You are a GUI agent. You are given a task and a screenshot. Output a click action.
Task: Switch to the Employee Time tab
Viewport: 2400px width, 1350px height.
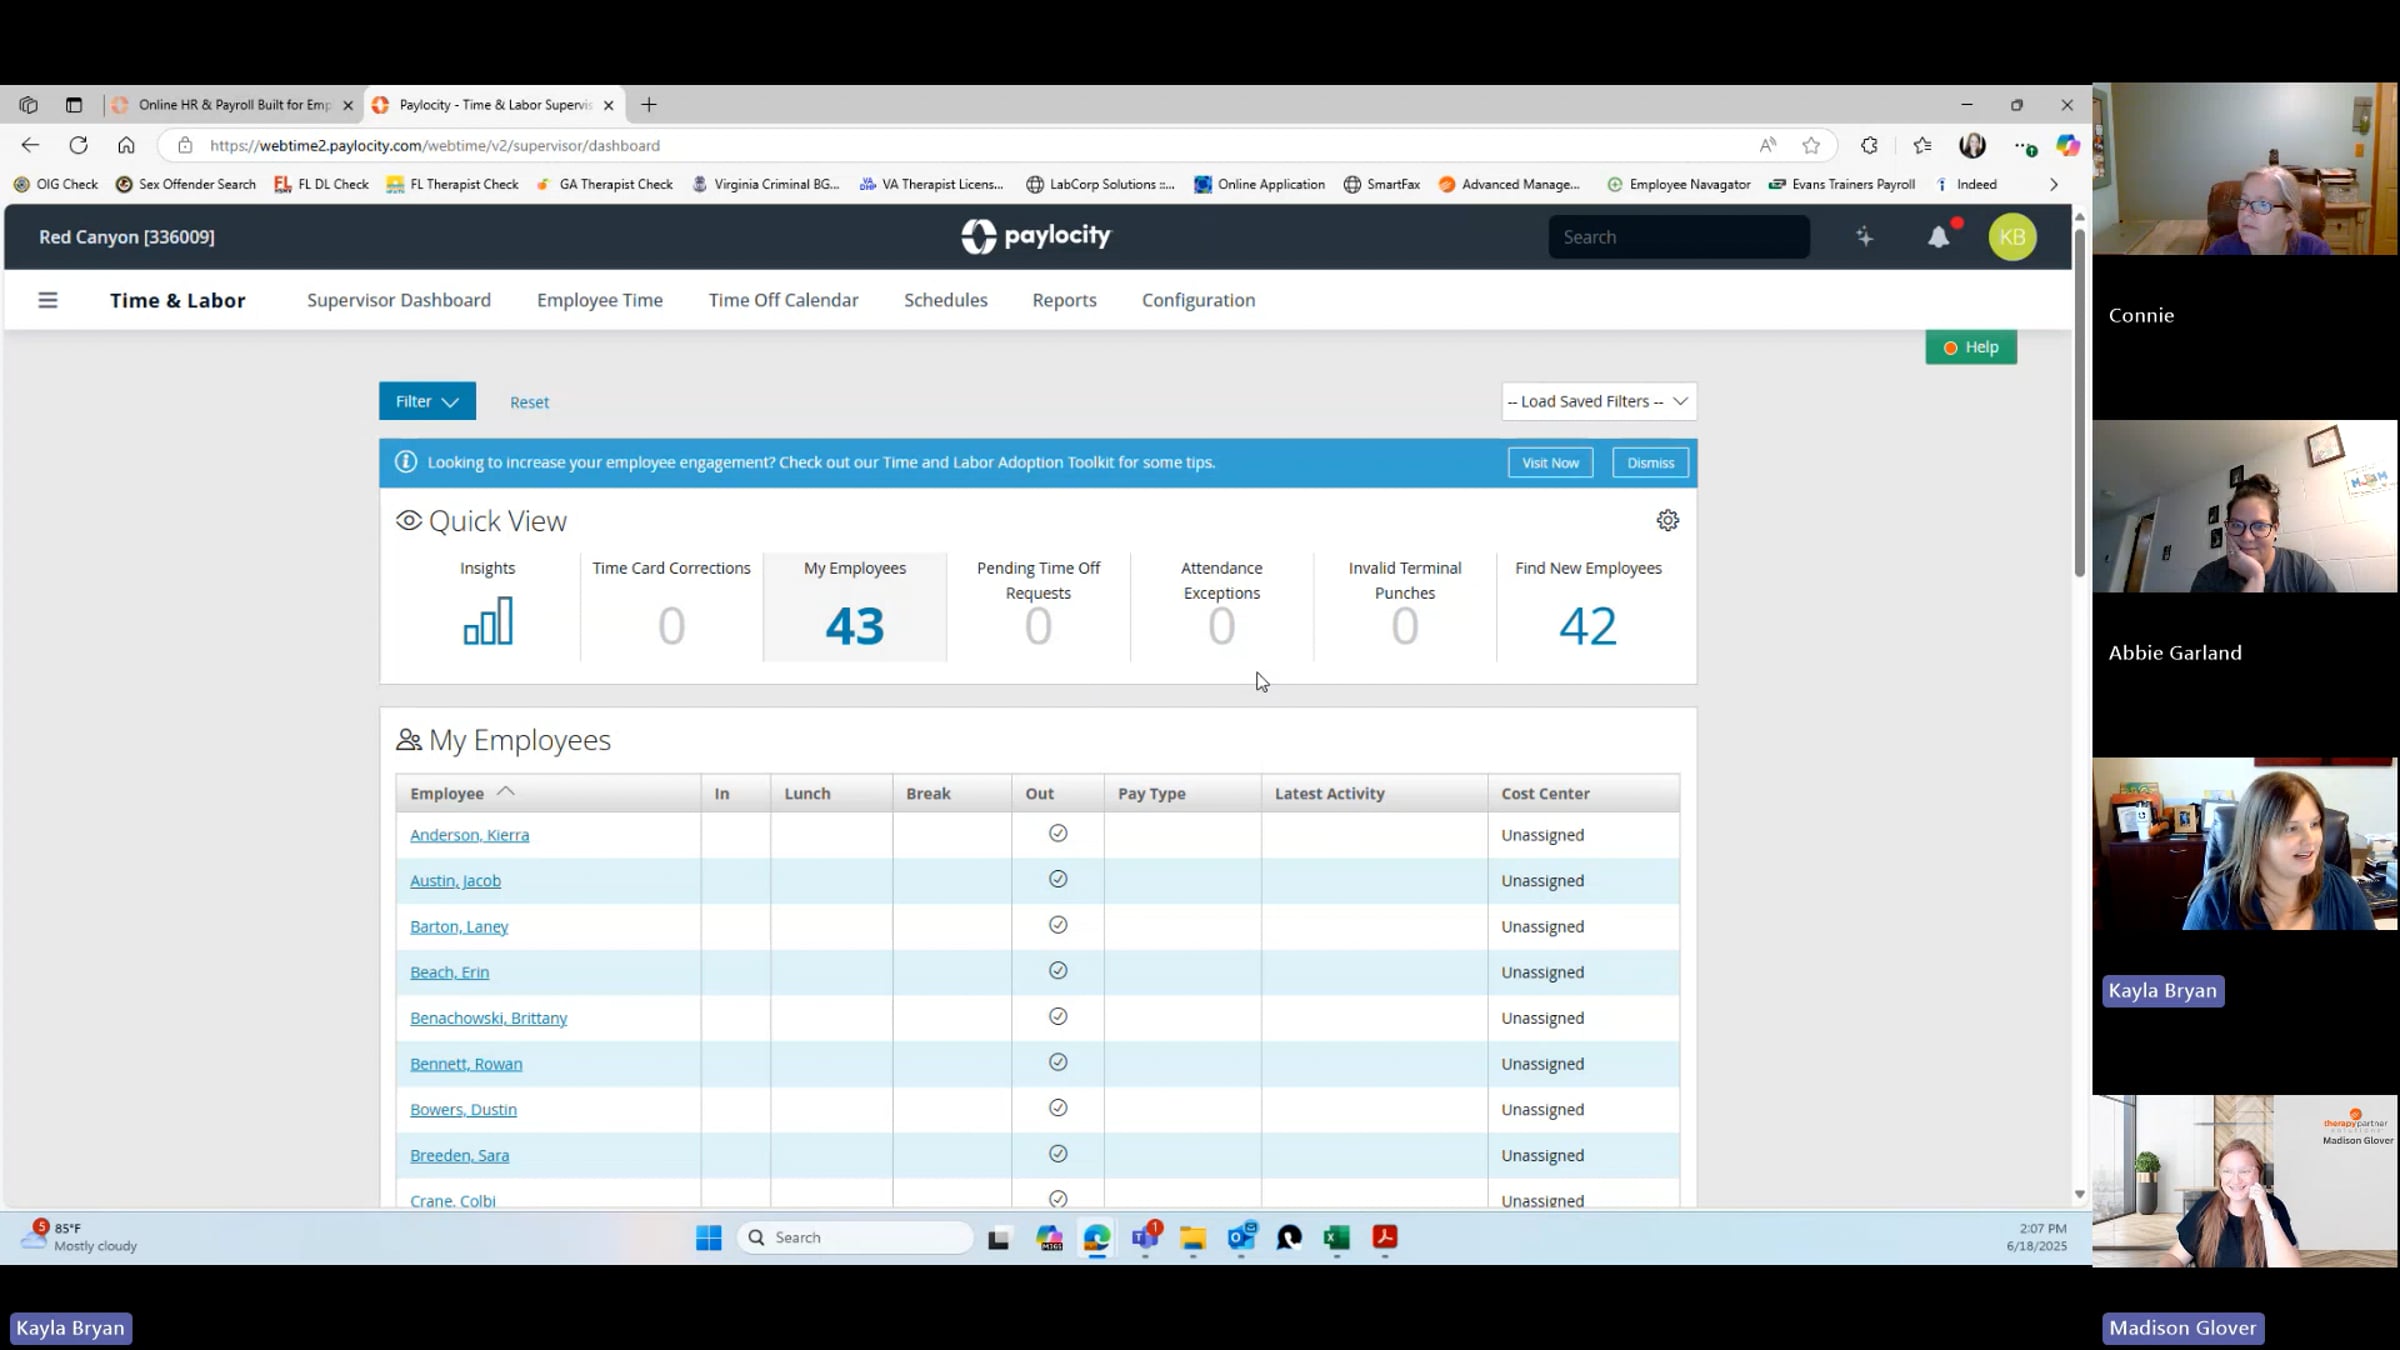pos(599,300)
